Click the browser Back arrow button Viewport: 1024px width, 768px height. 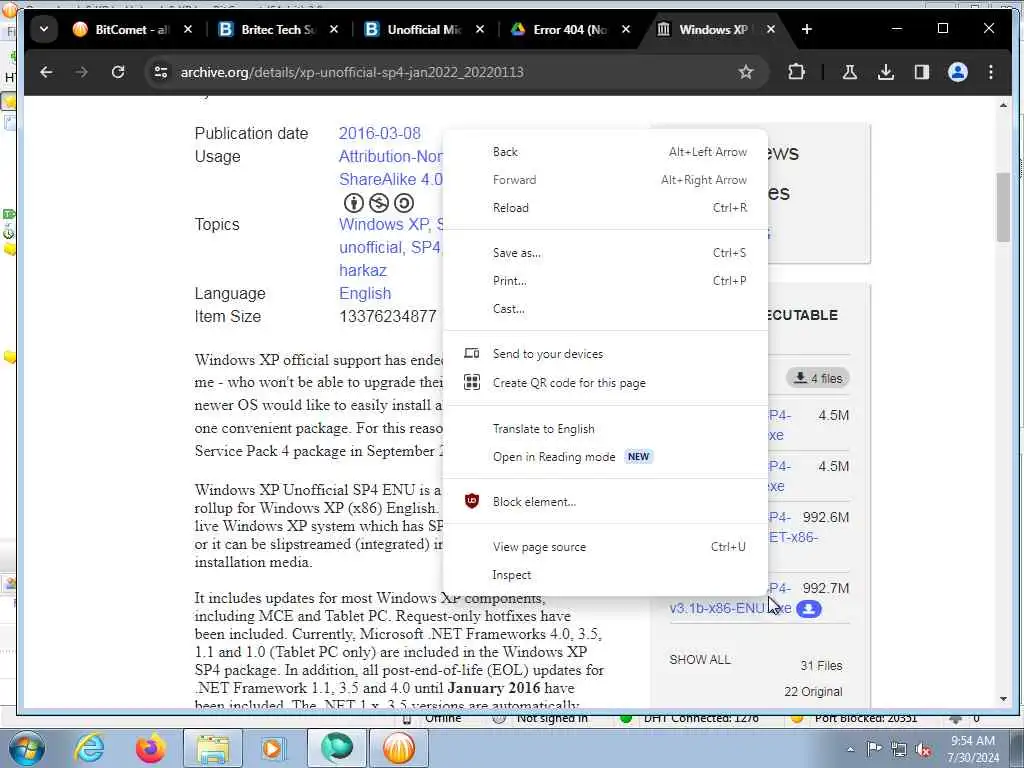(46, 72)
